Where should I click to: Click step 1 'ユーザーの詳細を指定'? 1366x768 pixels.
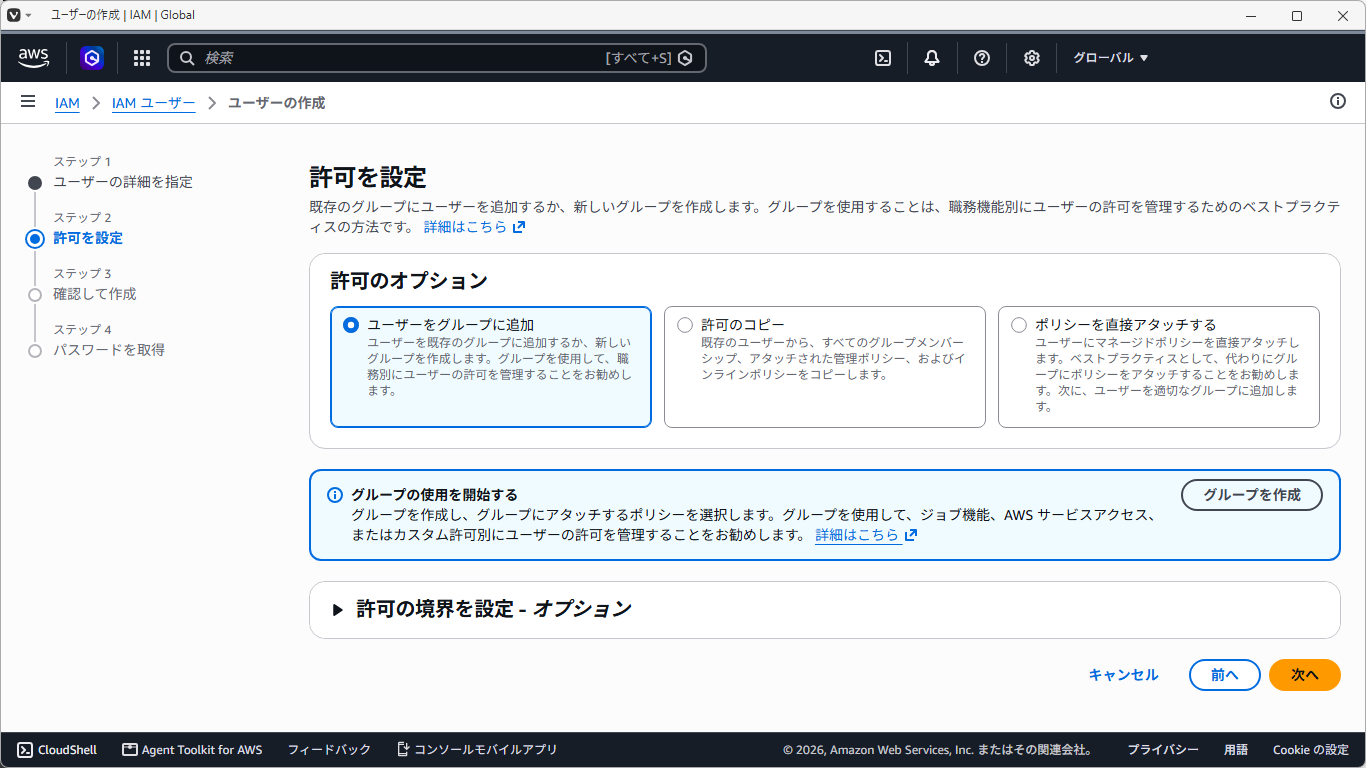coord(123,182)
